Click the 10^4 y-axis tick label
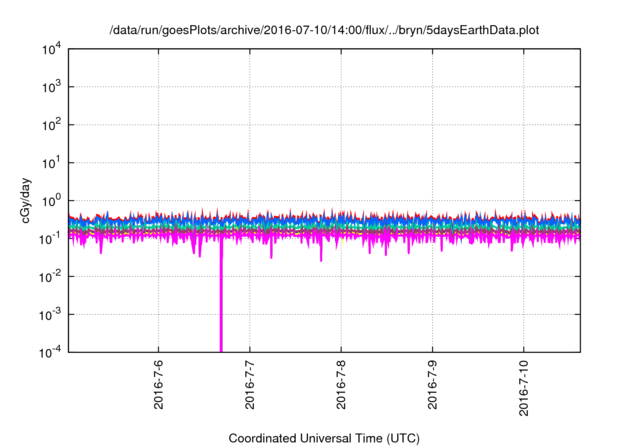The width and height of the screenshot is (640, 448). tap(51, 49)
